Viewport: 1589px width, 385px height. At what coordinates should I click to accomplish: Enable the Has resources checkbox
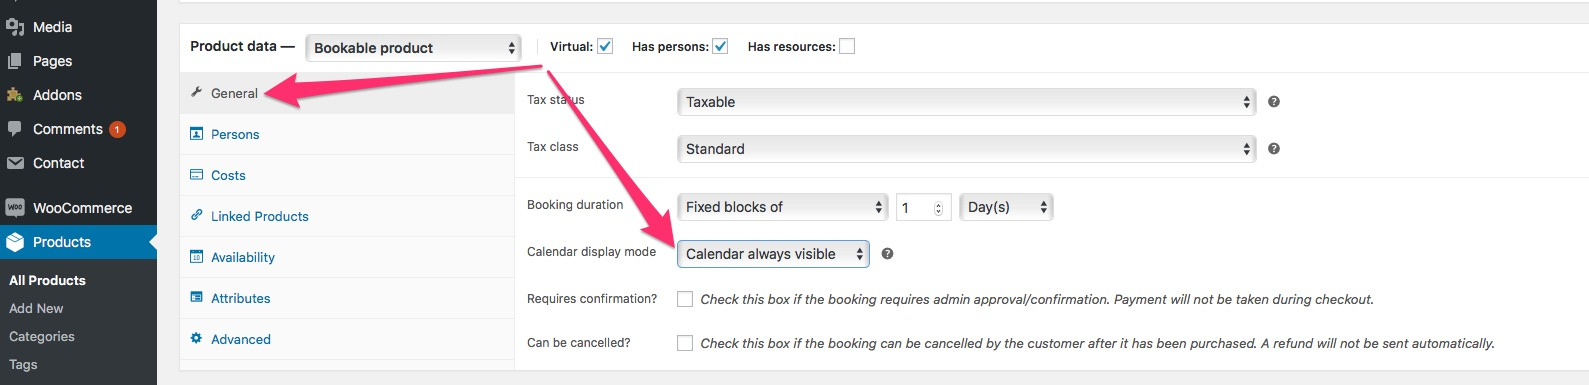[x=847, y=46]
